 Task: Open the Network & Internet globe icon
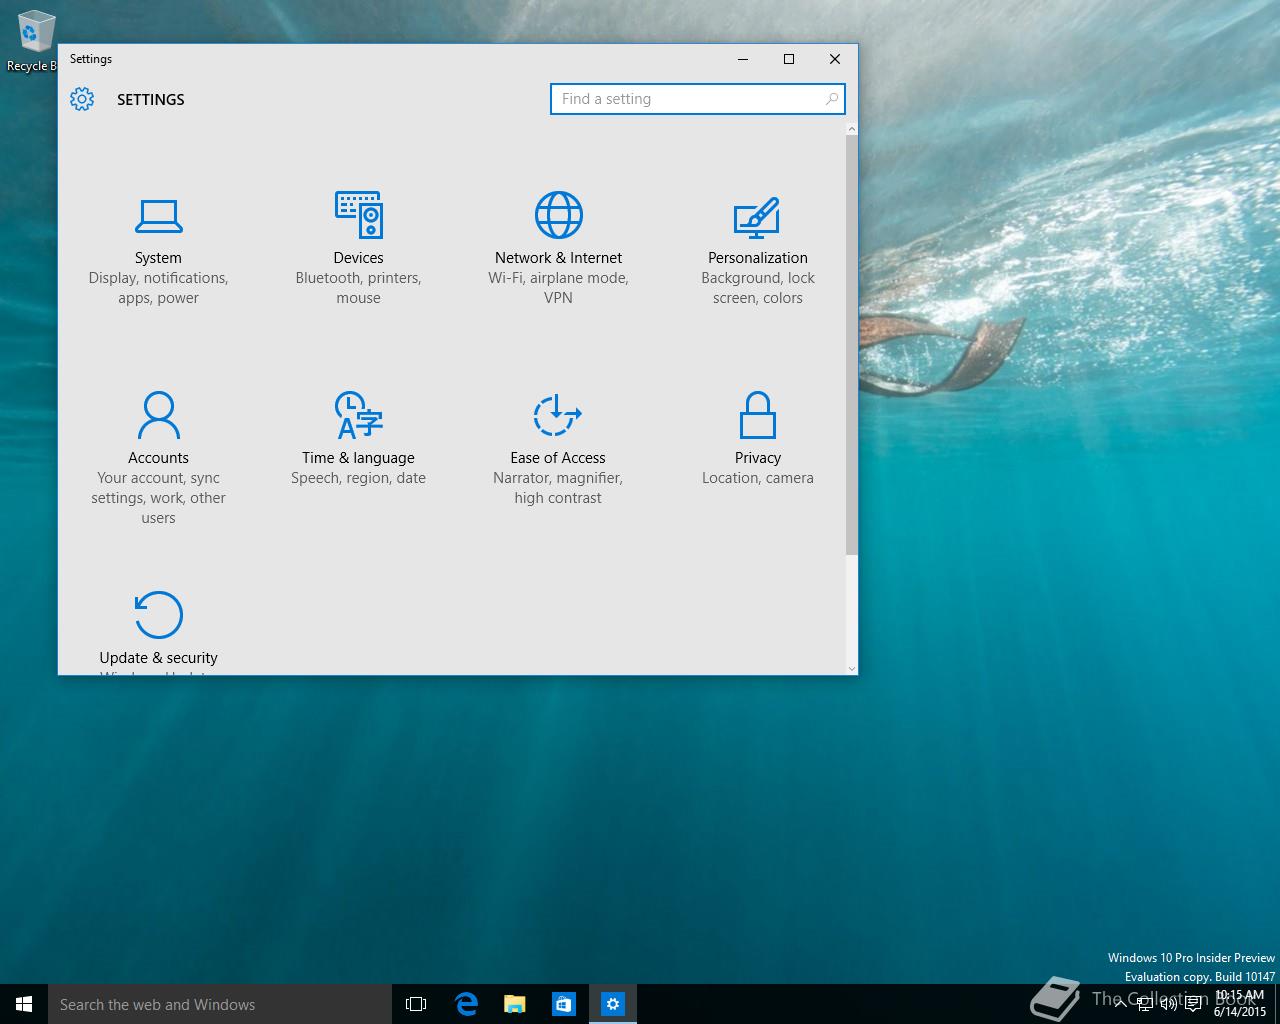click(x=558, y=215)
